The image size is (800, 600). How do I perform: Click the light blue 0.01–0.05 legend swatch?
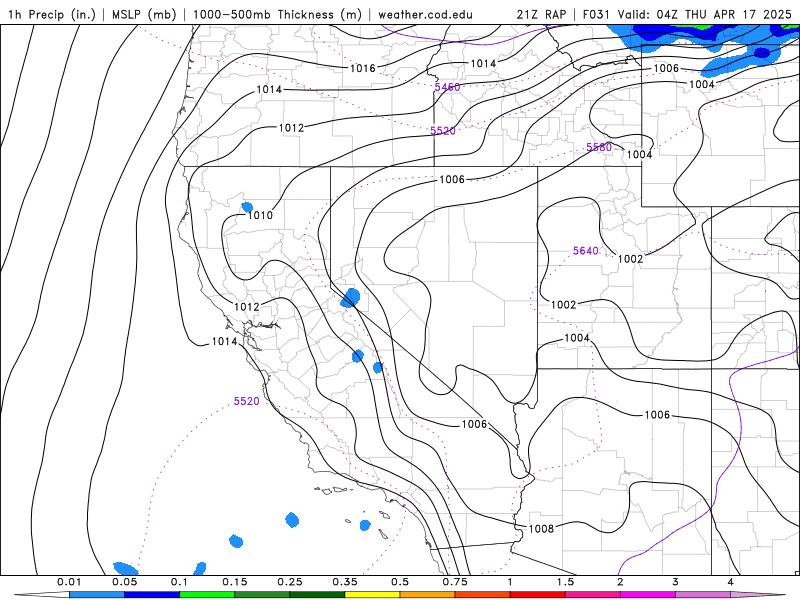pos(97,595)
